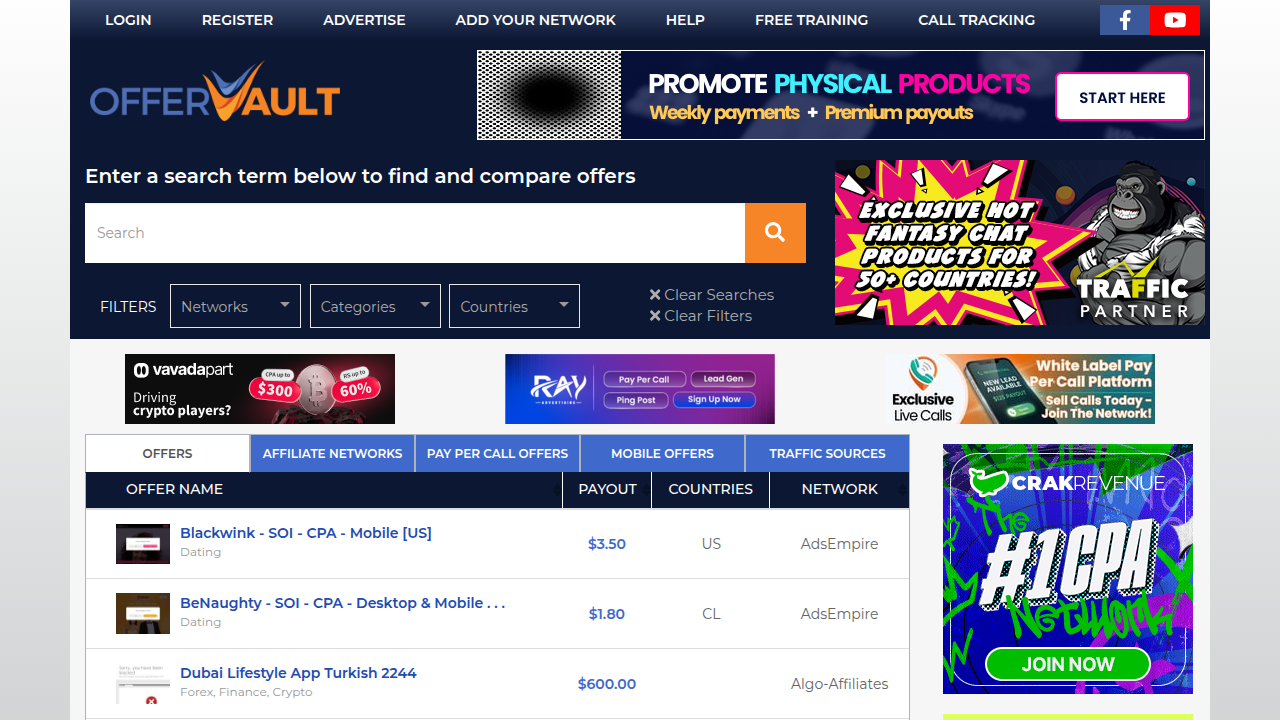The width and height of the screenshot is (1280, 720).
Task: Switch to Offers tab
Action: point(167,453)
